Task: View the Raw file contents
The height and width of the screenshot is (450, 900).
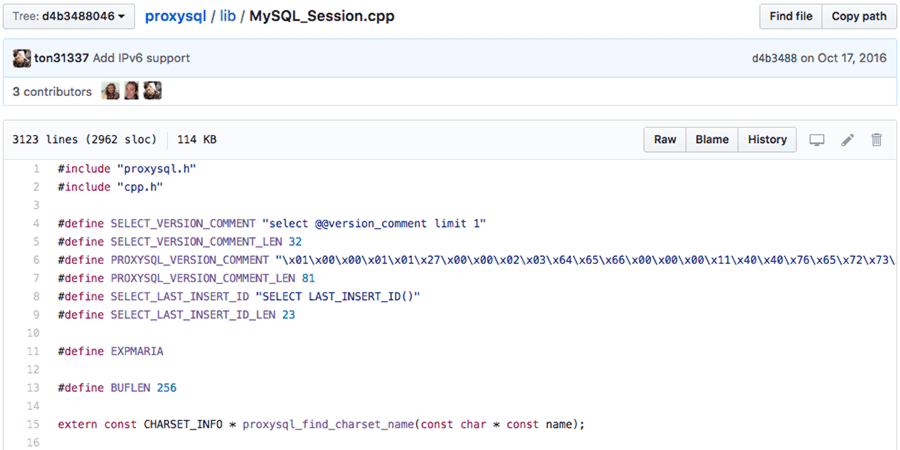Action: (665, 140)
